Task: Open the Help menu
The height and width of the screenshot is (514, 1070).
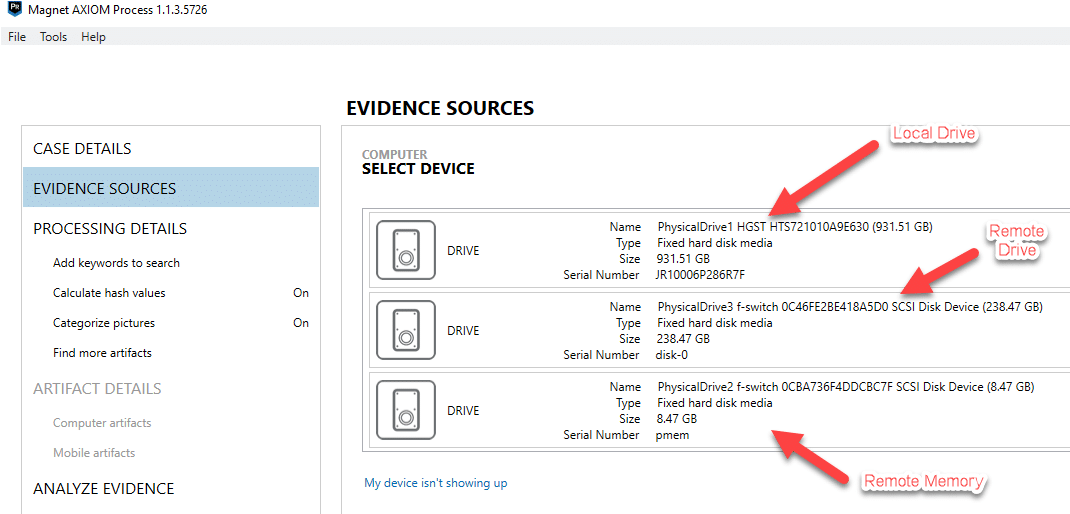Action: [93, 37]
